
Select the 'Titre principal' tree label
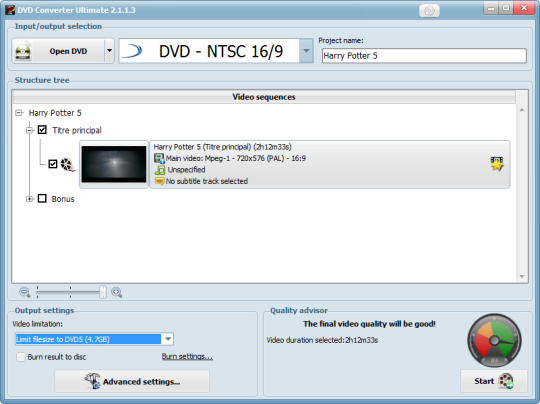pos(77,130)
